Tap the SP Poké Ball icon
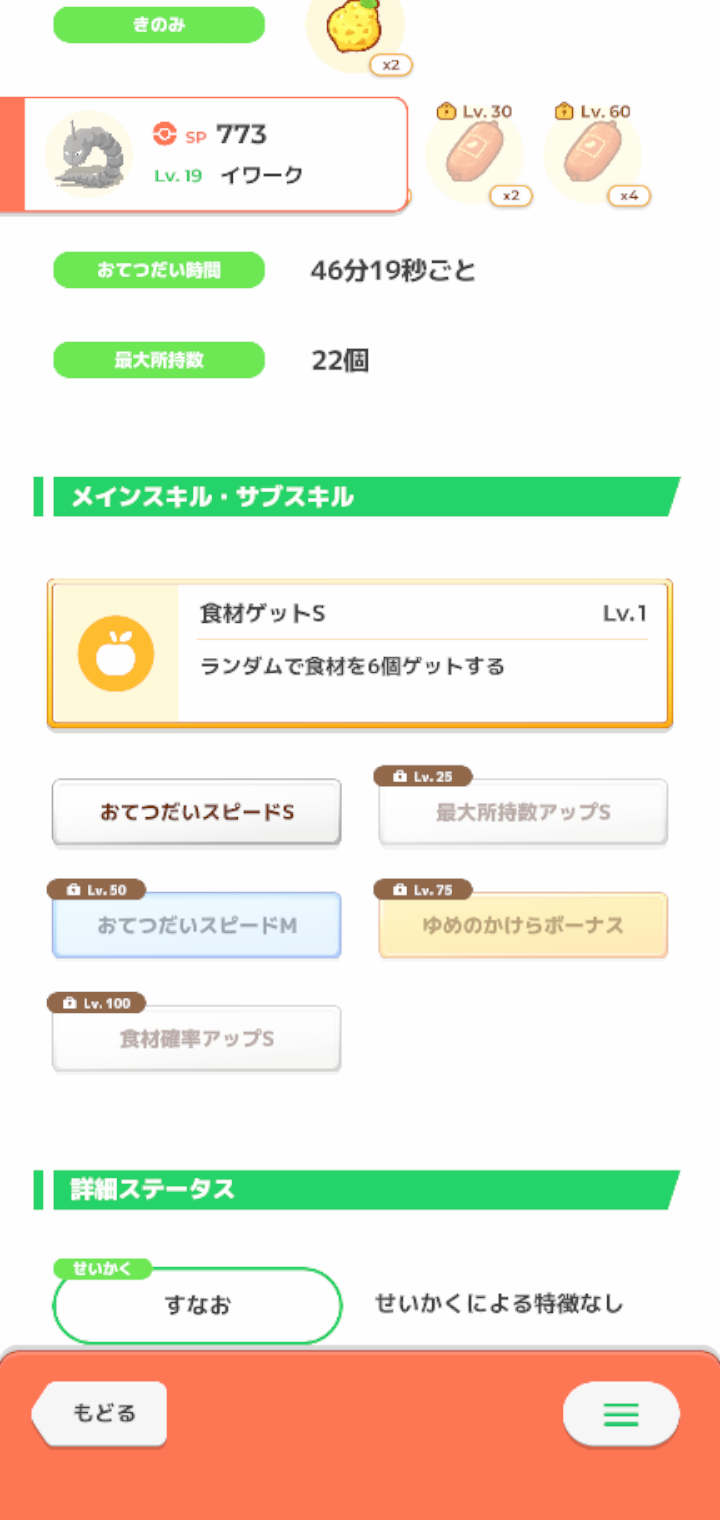The height and width of the screenshot is (1520, 720). (x=164, y=134)
